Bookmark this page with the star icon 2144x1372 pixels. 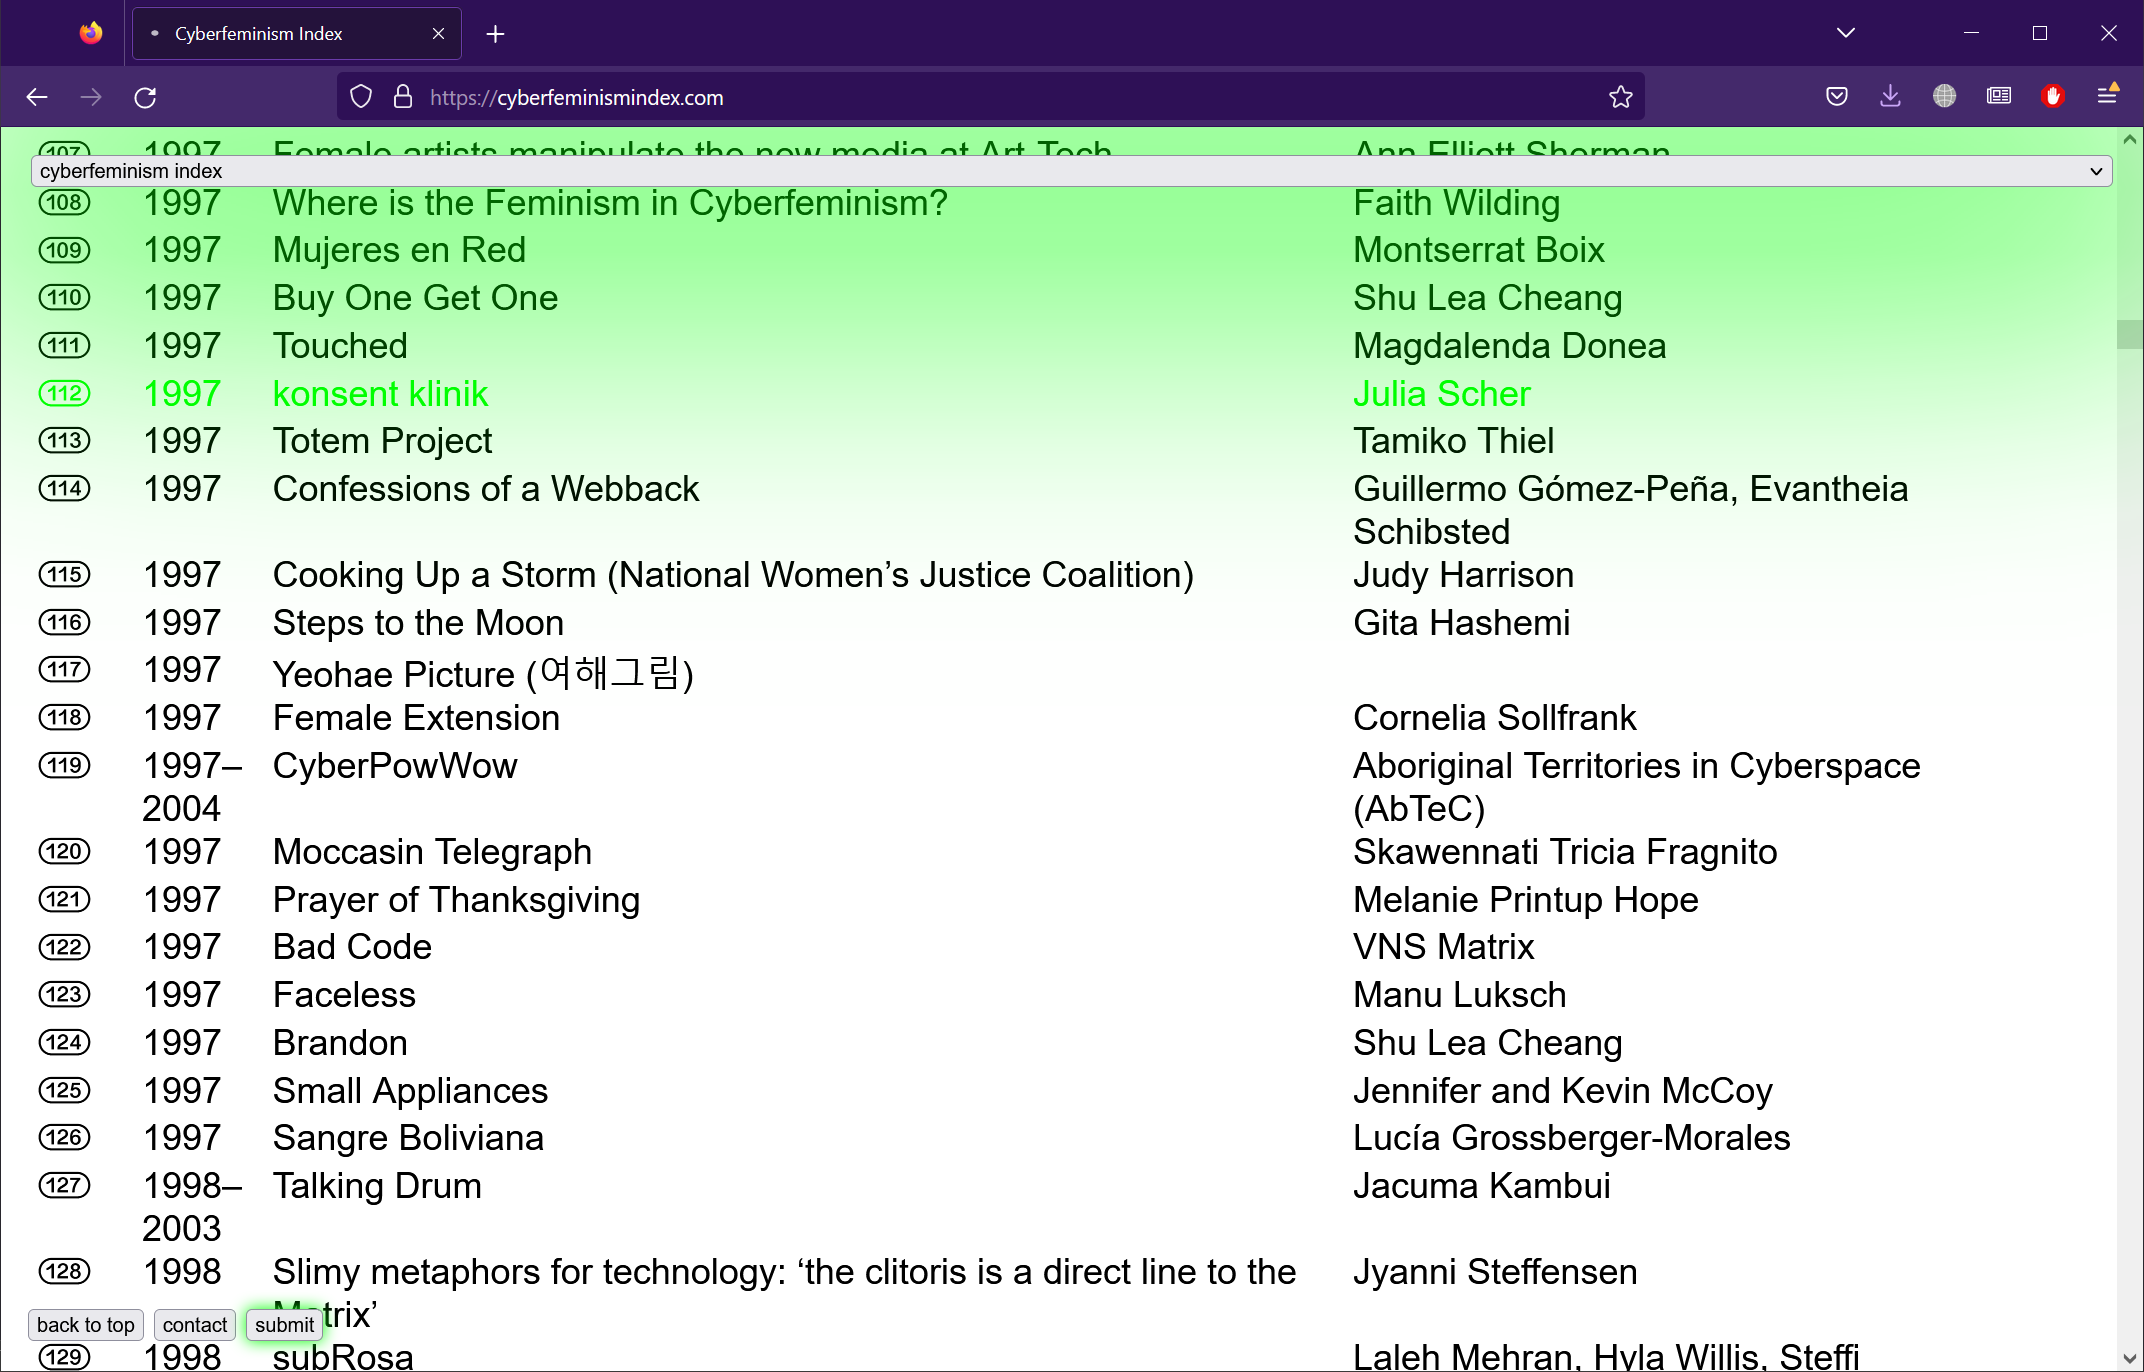pyautogui.click(x=1620, y=97)
